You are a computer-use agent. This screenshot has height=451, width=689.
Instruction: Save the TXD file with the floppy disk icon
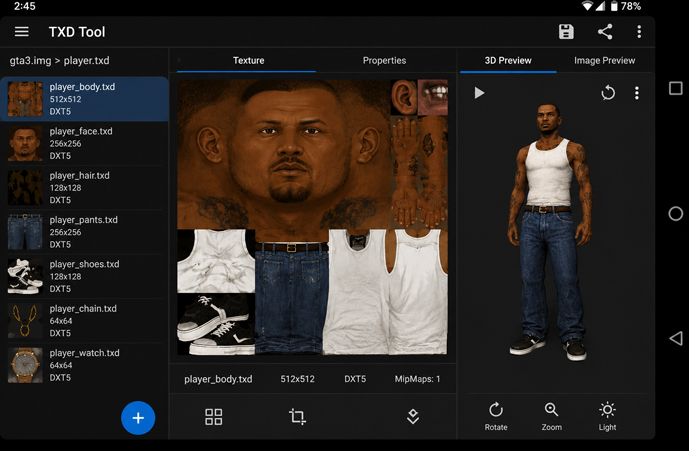[566, 32]
